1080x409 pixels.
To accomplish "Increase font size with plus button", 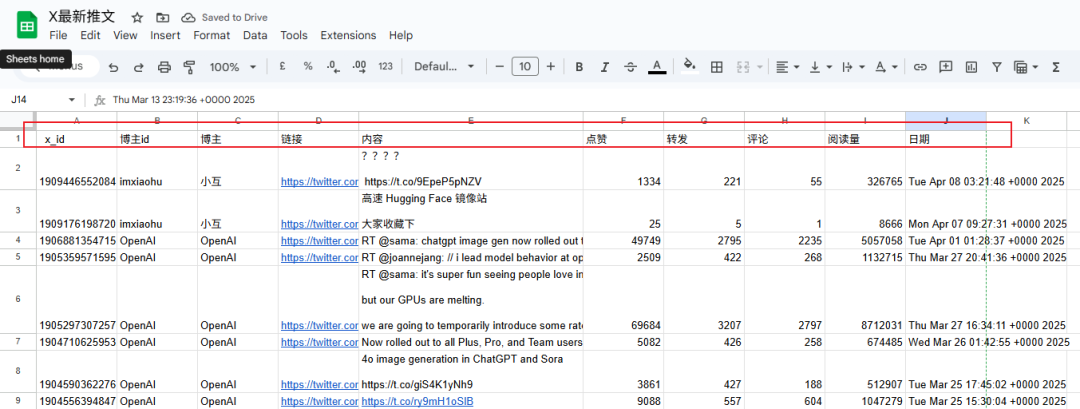I will point(550,67).
